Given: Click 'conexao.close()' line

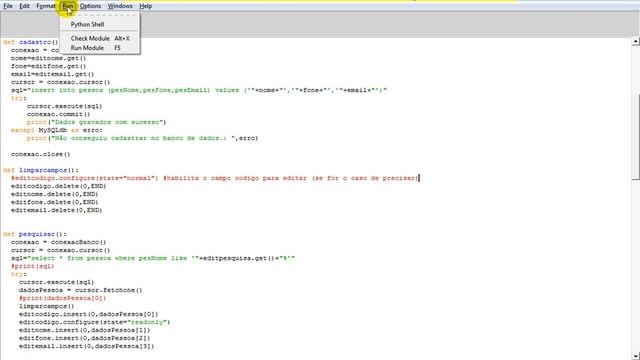Looking at the screenshot, I should 40,154.
